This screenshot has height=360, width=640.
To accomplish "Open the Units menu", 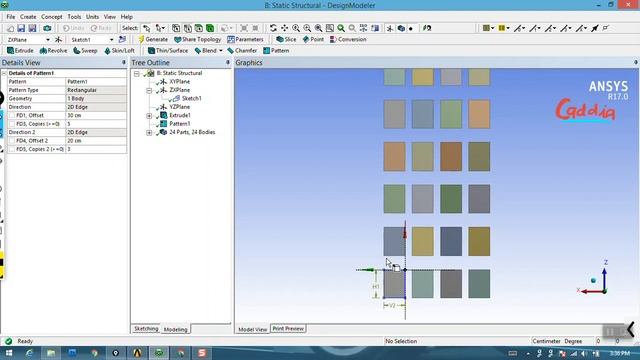I will tap(92, 17).
